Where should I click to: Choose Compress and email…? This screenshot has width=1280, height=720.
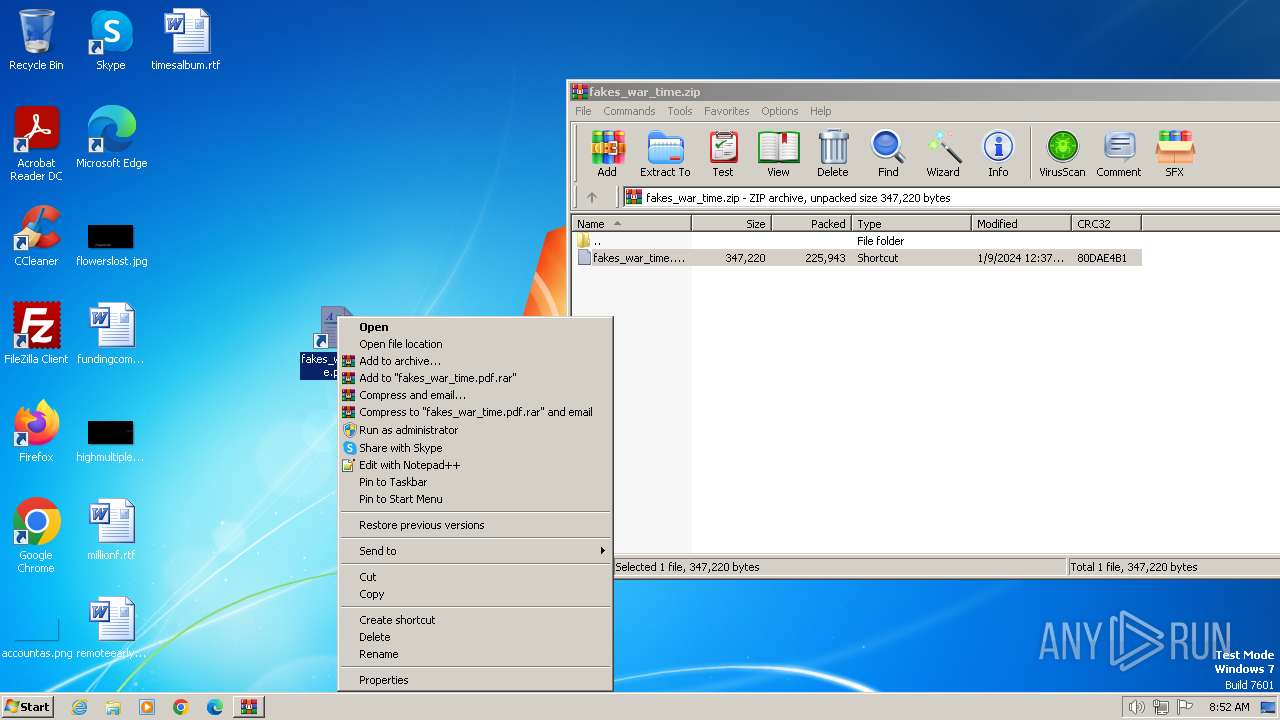tap(475, 395)
